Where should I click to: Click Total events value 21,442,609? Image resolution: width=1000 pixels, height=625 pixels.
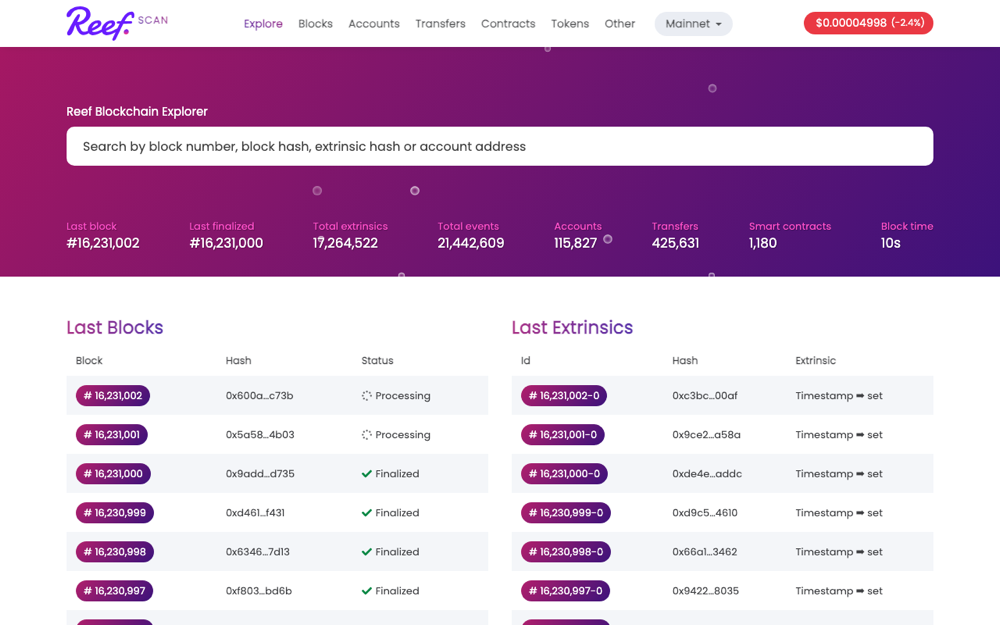coord(471,243)
